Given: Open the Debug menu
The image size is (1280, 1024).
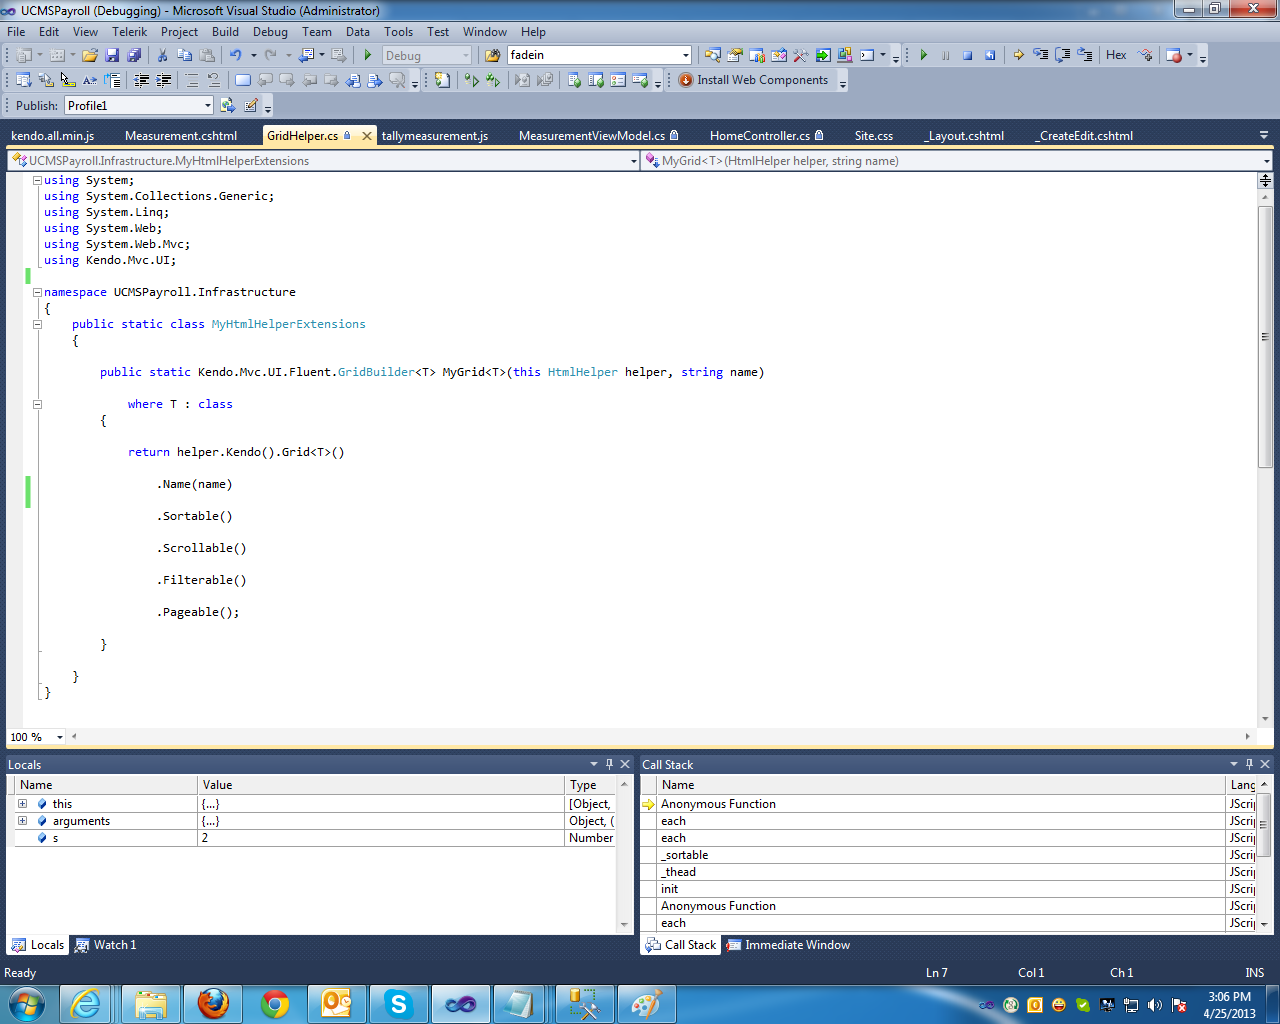Looking at the screenshot, I should (270, 32).
